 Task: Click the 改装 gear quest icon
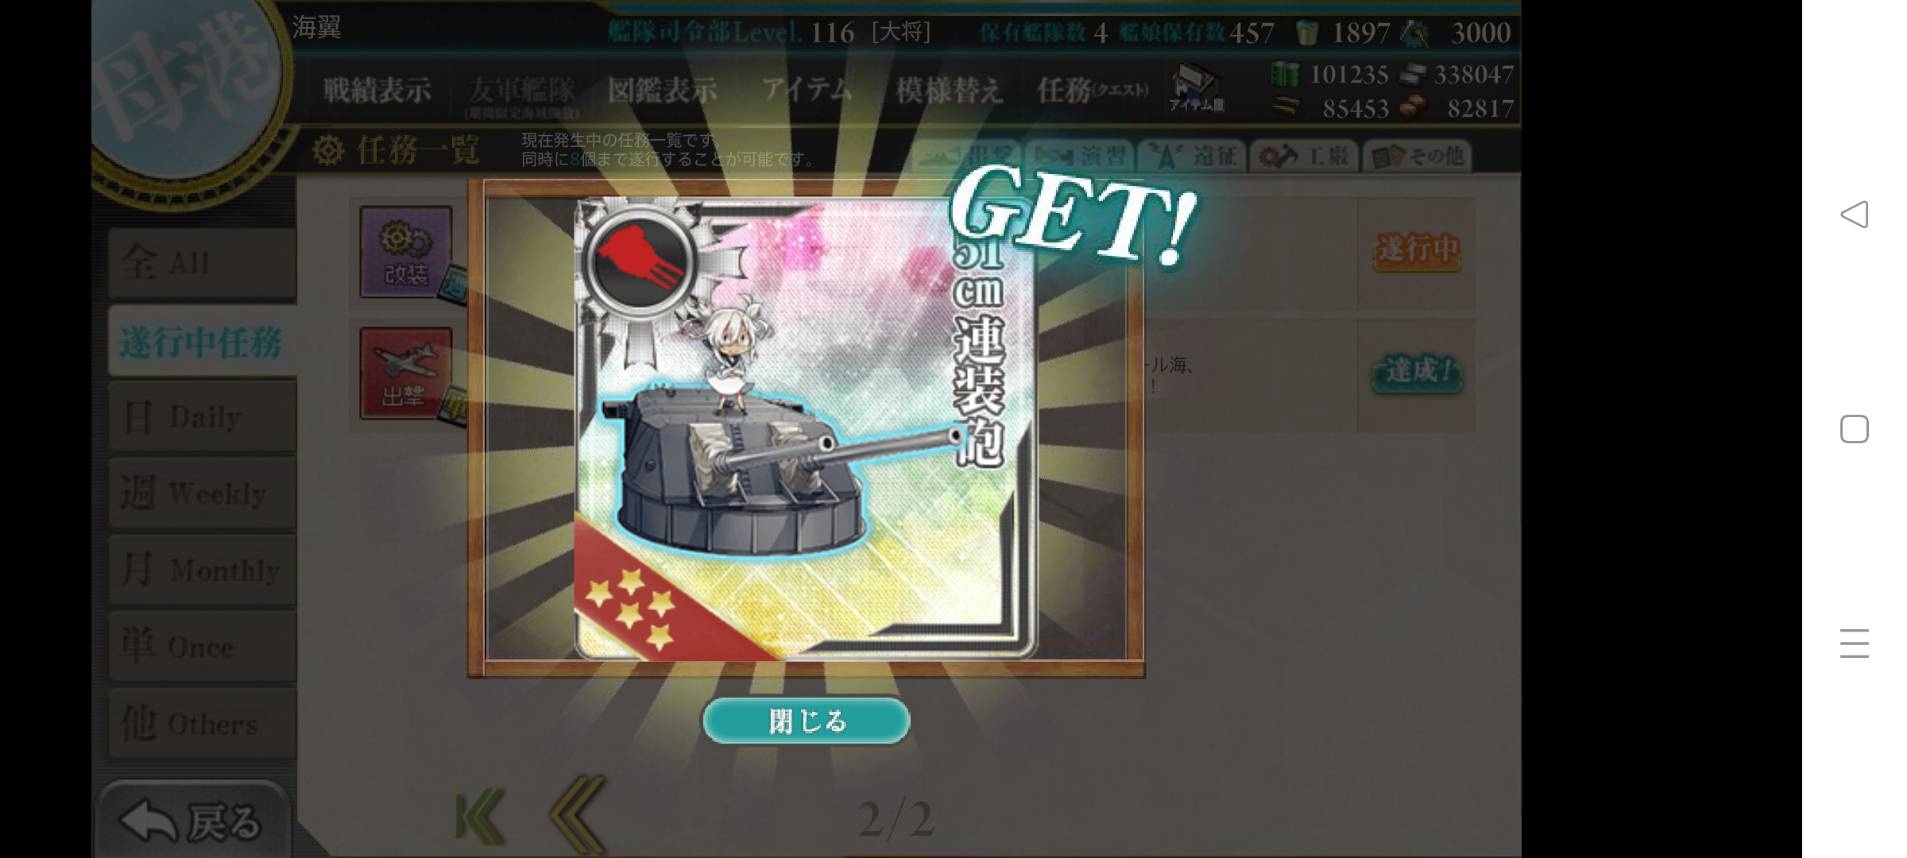click(406, 251)
